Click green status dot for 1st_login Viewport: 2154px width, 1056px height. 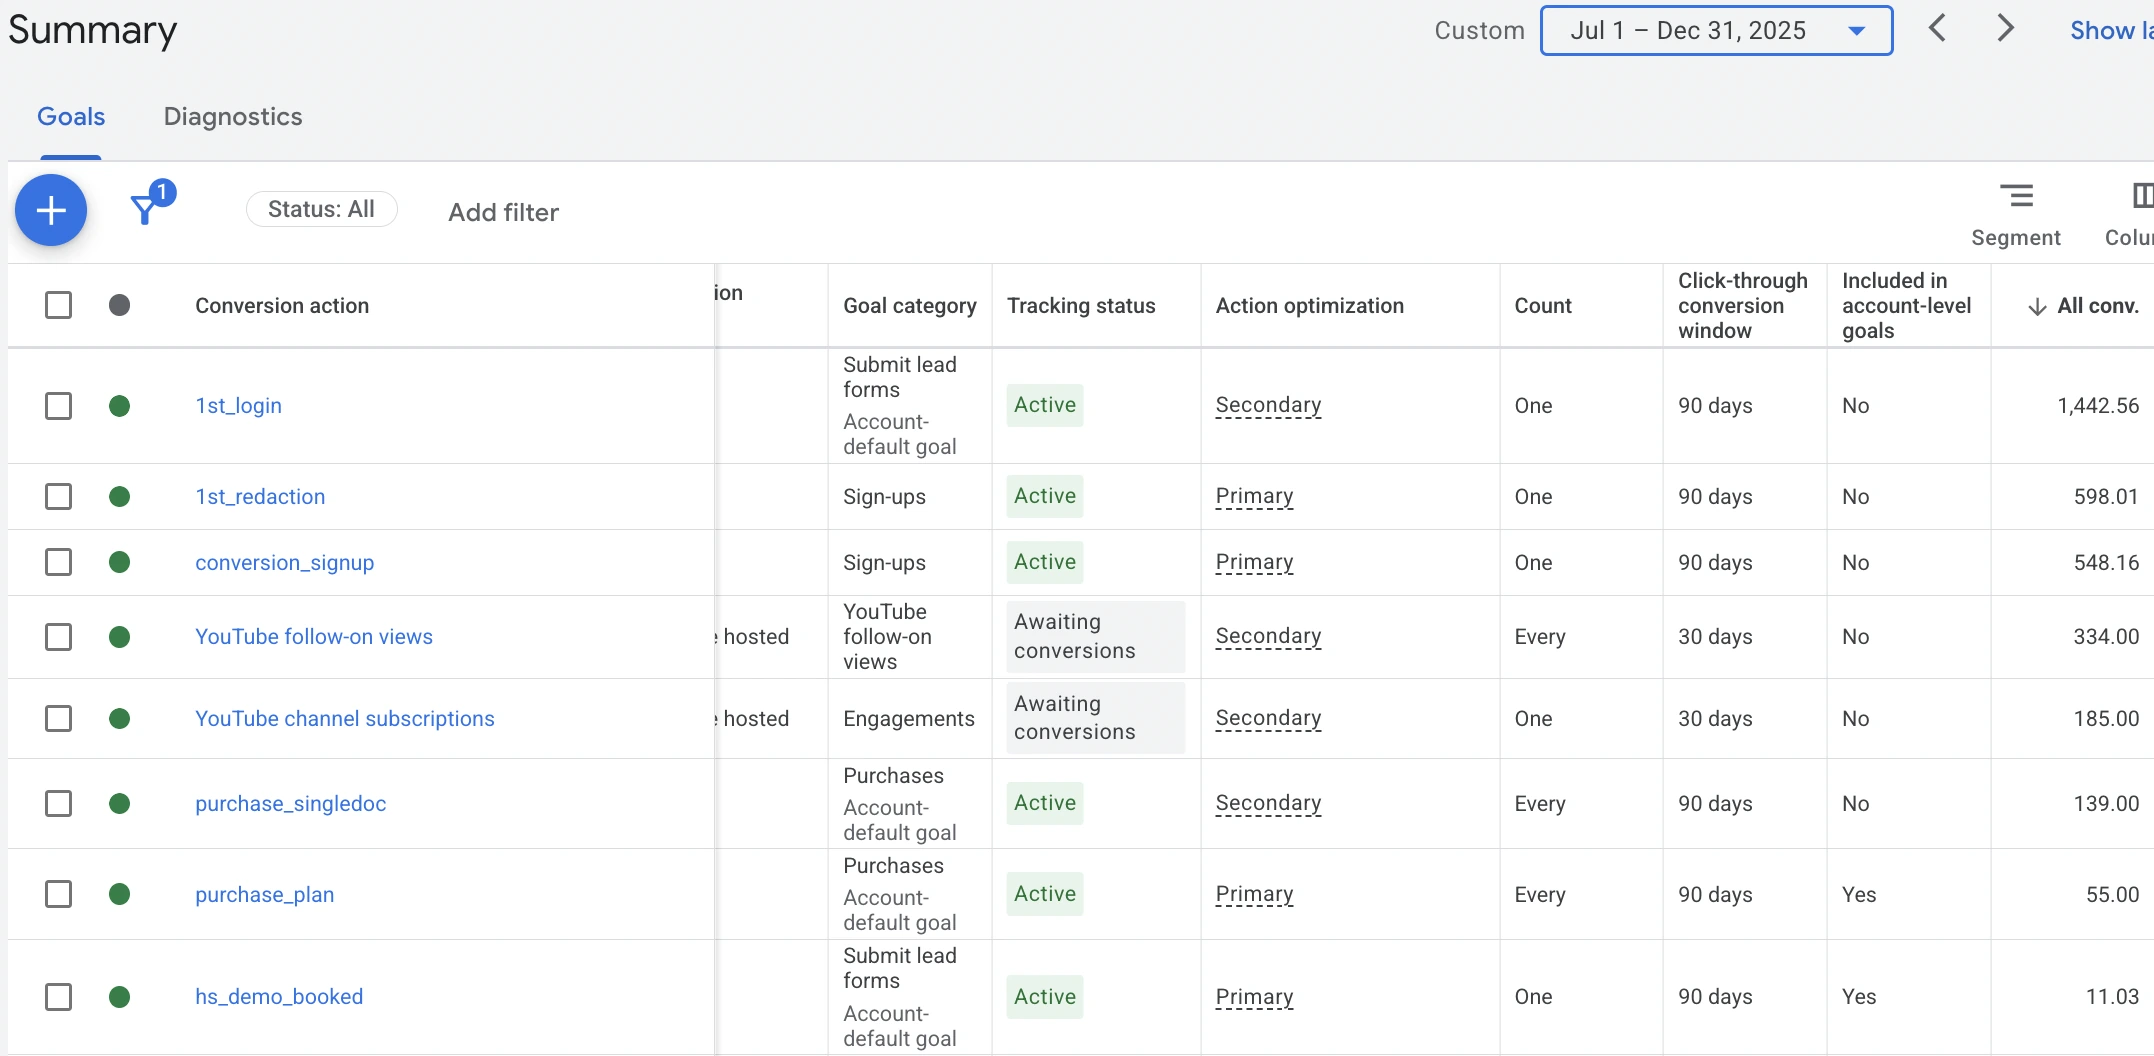119,405
